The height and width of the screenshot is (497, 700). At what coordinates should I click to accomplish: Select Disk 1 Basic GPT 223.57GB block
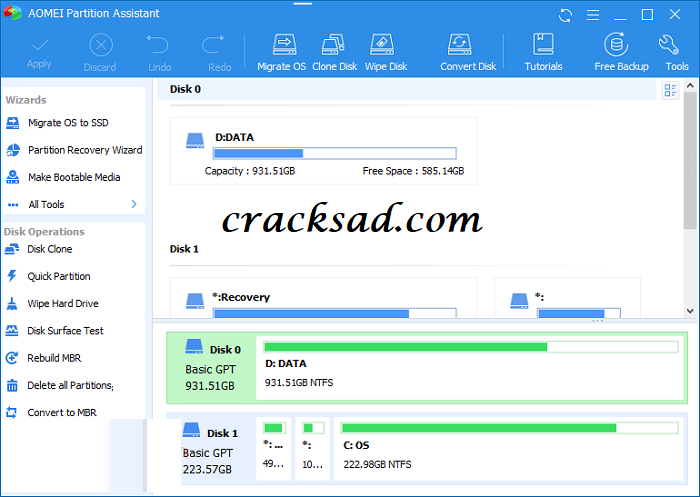(210, 451)
